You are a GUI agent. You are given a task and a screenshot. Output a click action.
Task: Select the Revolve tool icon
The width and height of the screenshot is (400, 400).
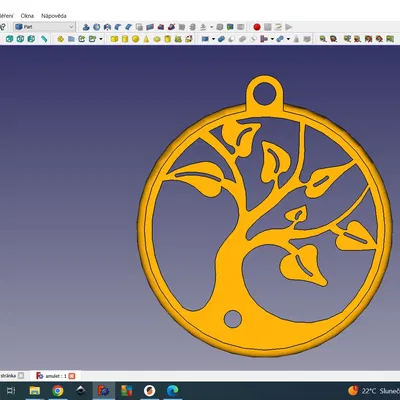97,27
